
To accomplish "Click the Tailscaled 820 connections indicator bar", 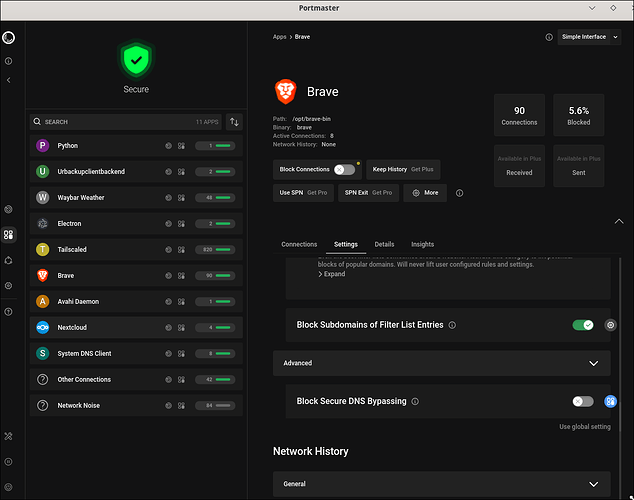I will pos(216,249).
